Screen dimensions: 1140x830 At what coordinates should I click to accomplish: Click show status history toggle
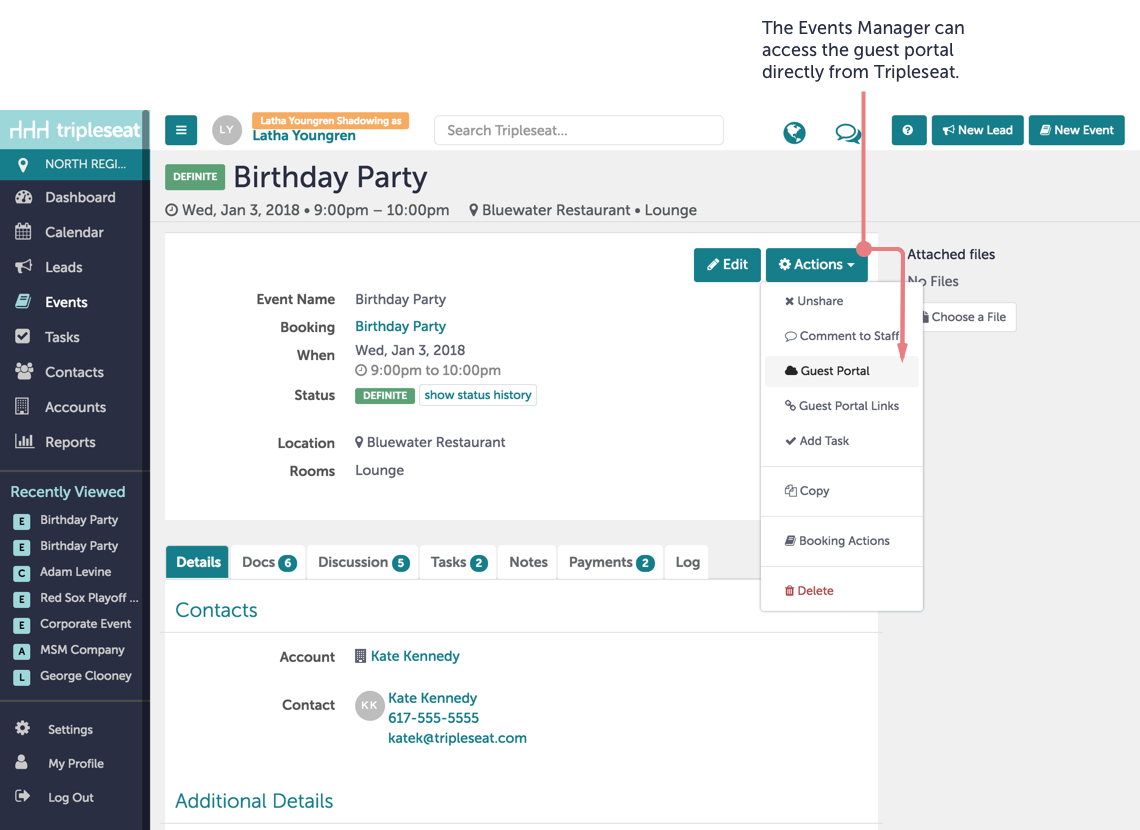477,395
